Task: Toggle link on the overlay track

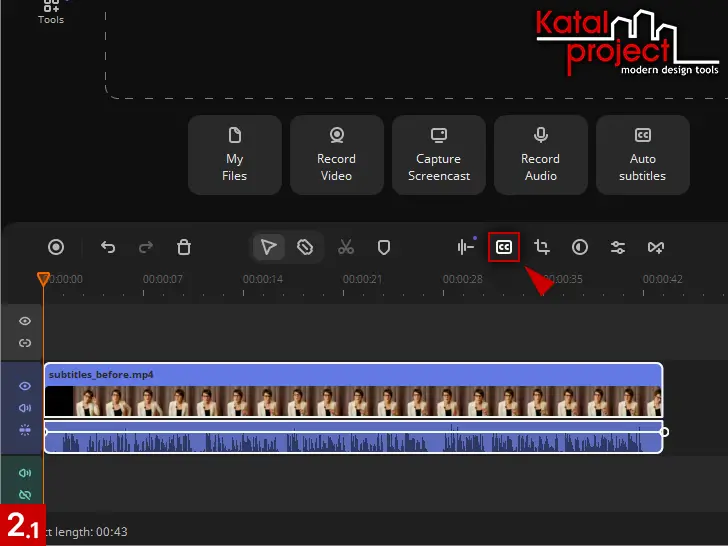Action: point(25,343)
